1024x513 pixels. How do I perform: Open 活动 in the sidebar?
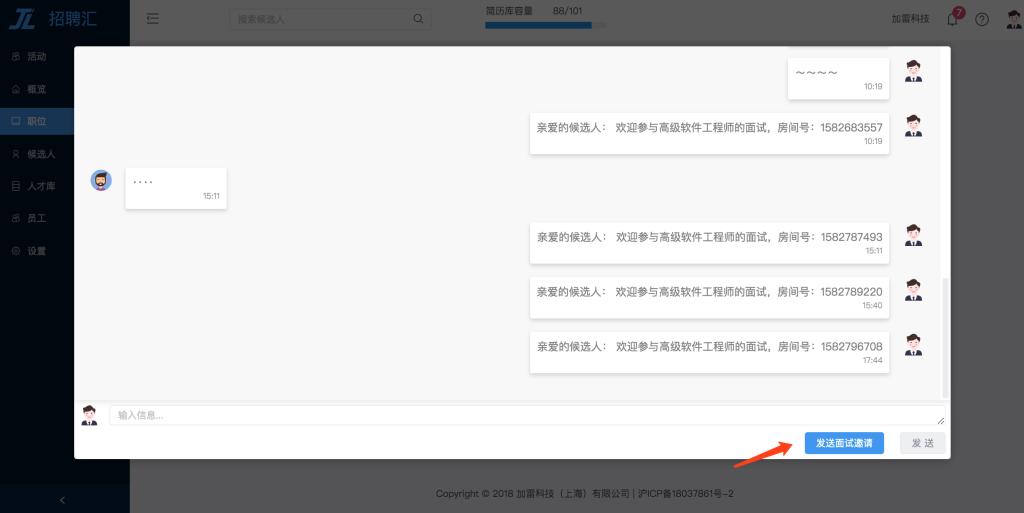(36, 57)
